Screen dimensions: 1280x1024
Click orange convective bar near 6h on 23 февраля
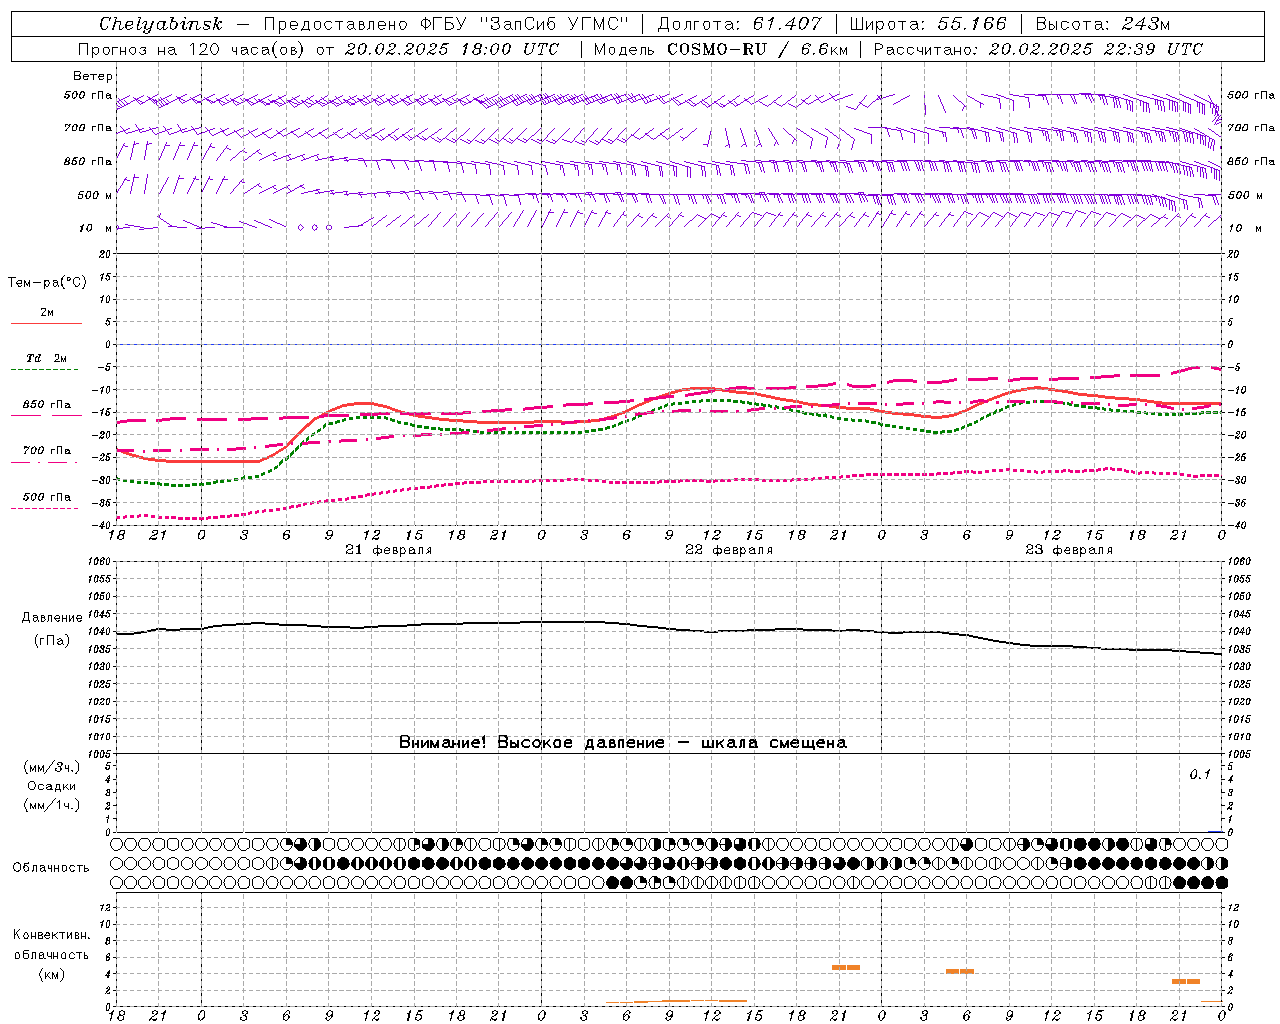click(x=960, y=971)
